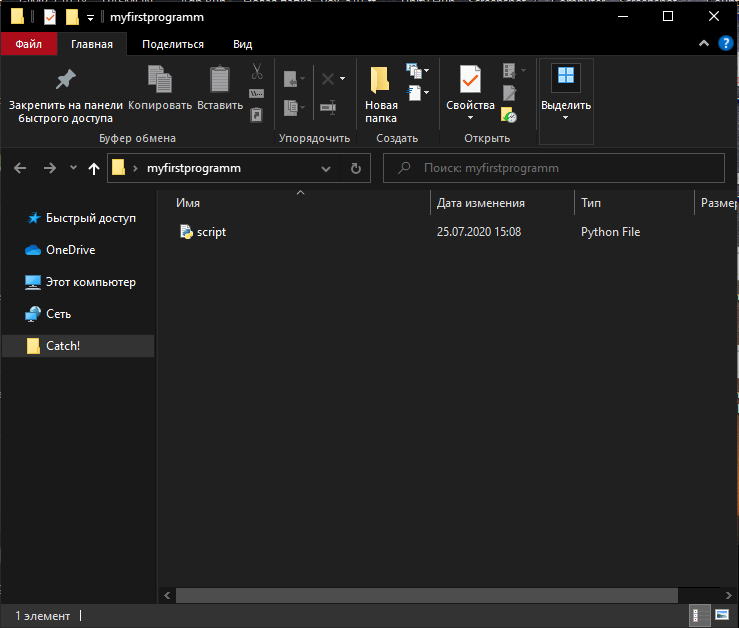Open the address bar history dropdown

coord(326,169)
